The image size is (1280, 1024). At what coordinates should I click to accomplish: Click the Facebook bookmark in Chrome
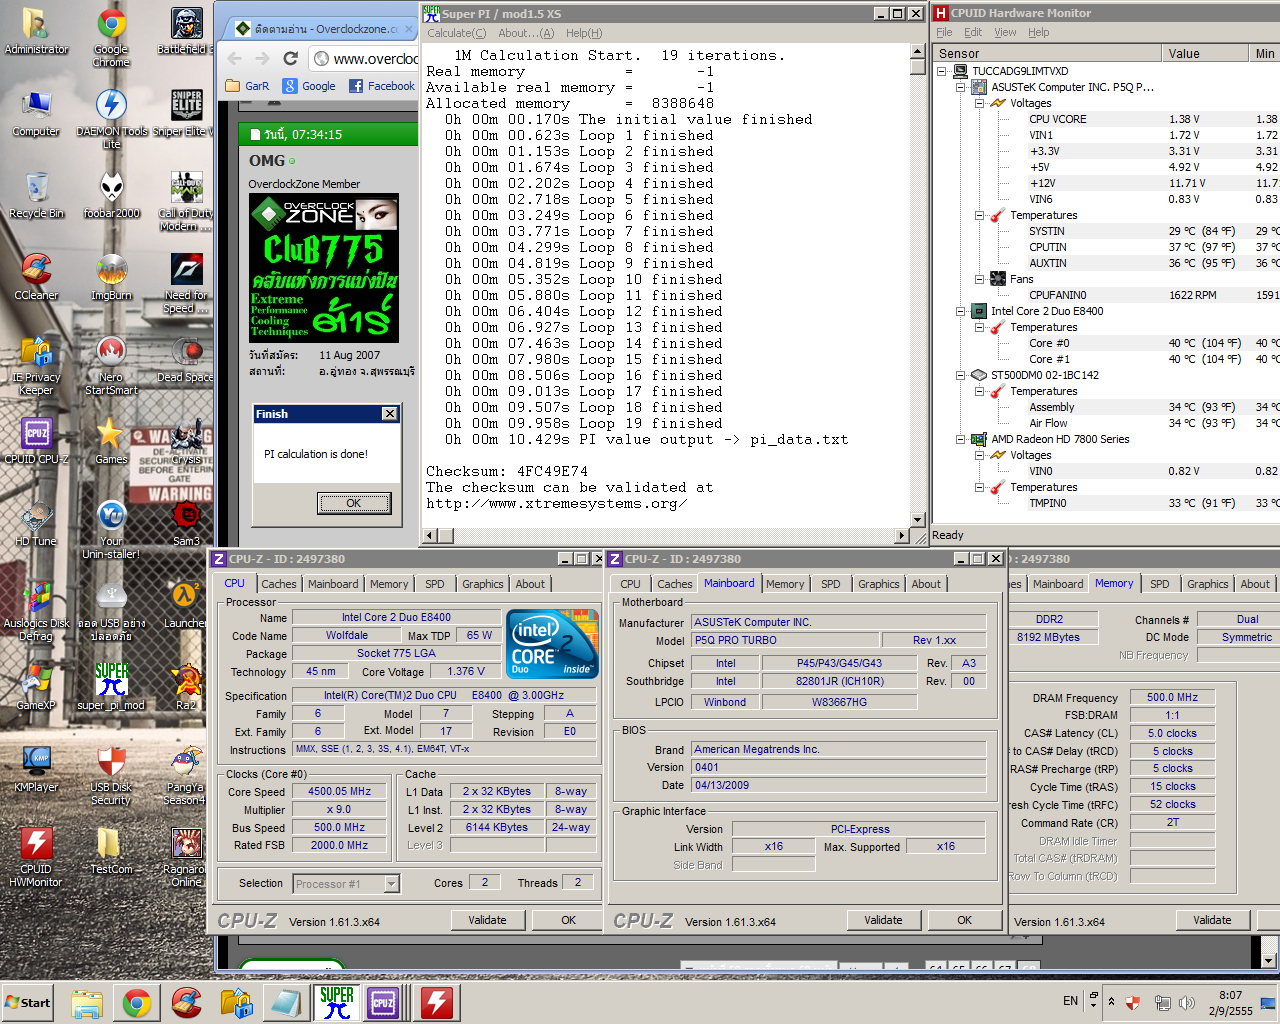pos(382,86)
